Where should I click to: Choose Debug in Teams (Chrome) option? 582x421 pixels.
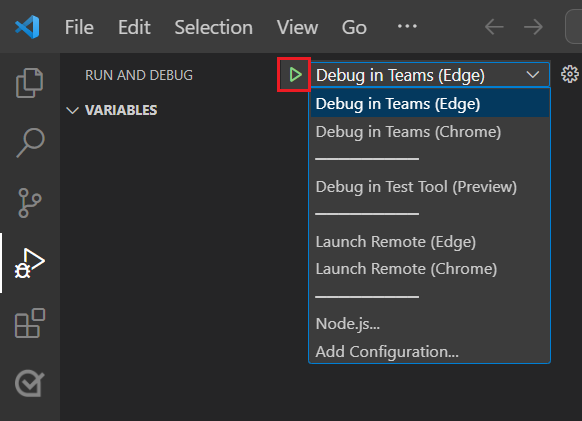tap(430, 132)
